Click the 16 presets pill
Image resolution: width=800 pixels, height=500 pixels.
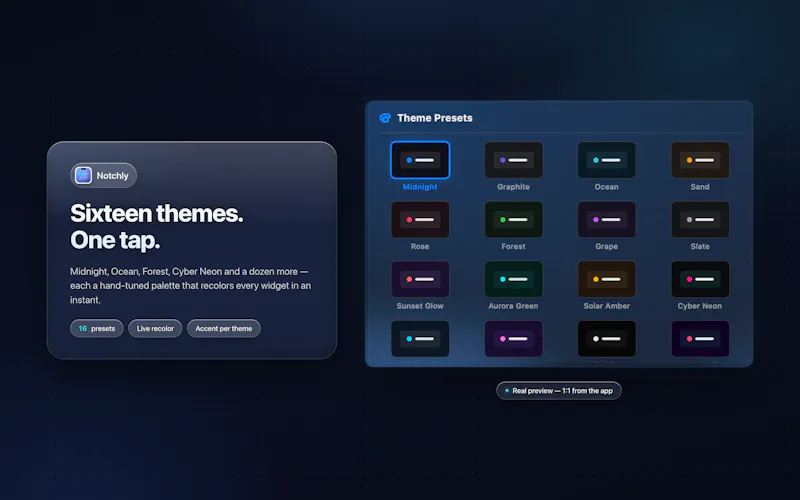coord(96,329)
